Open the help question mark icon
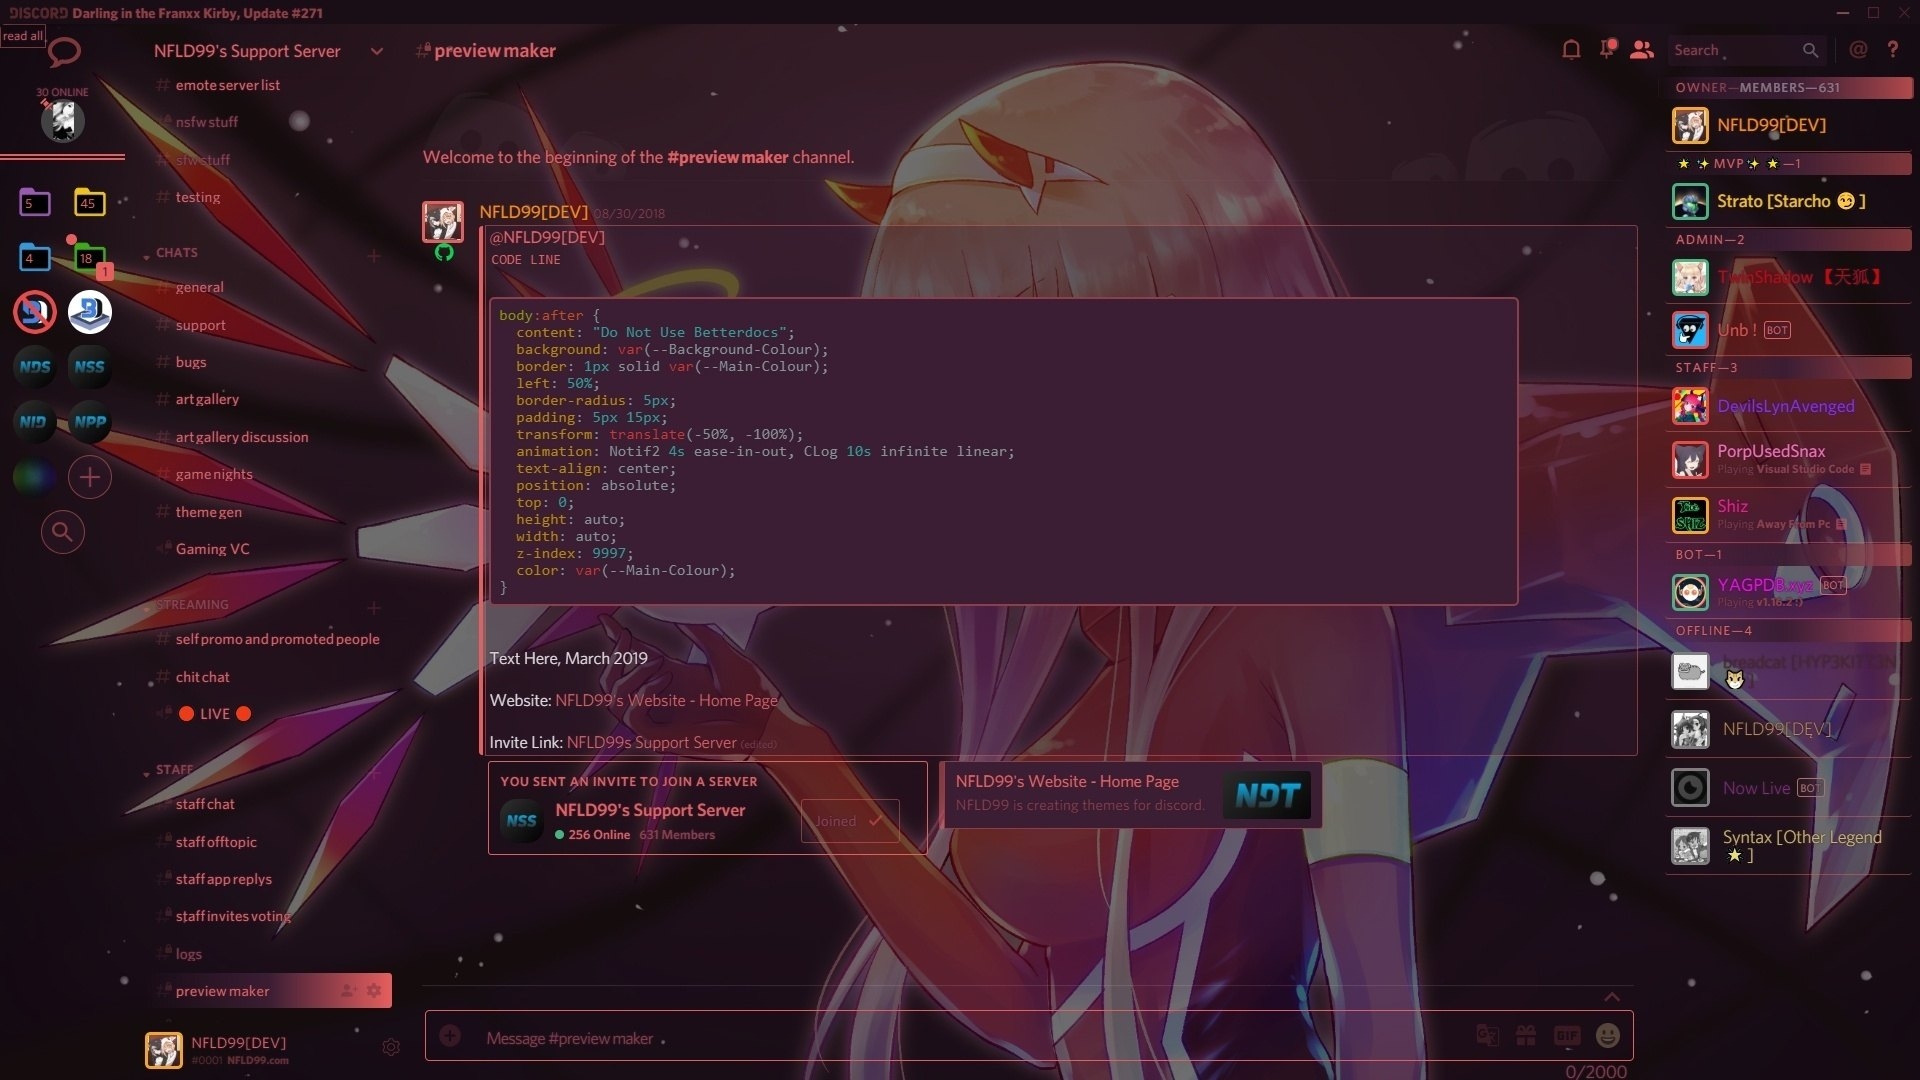 (x=1893, y=50)
